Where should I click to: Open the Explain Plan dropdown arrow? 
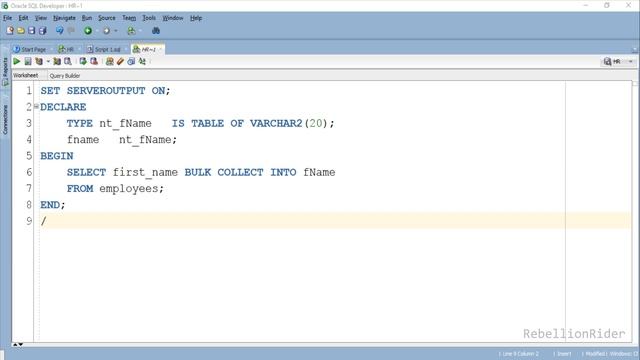point(48,62)
